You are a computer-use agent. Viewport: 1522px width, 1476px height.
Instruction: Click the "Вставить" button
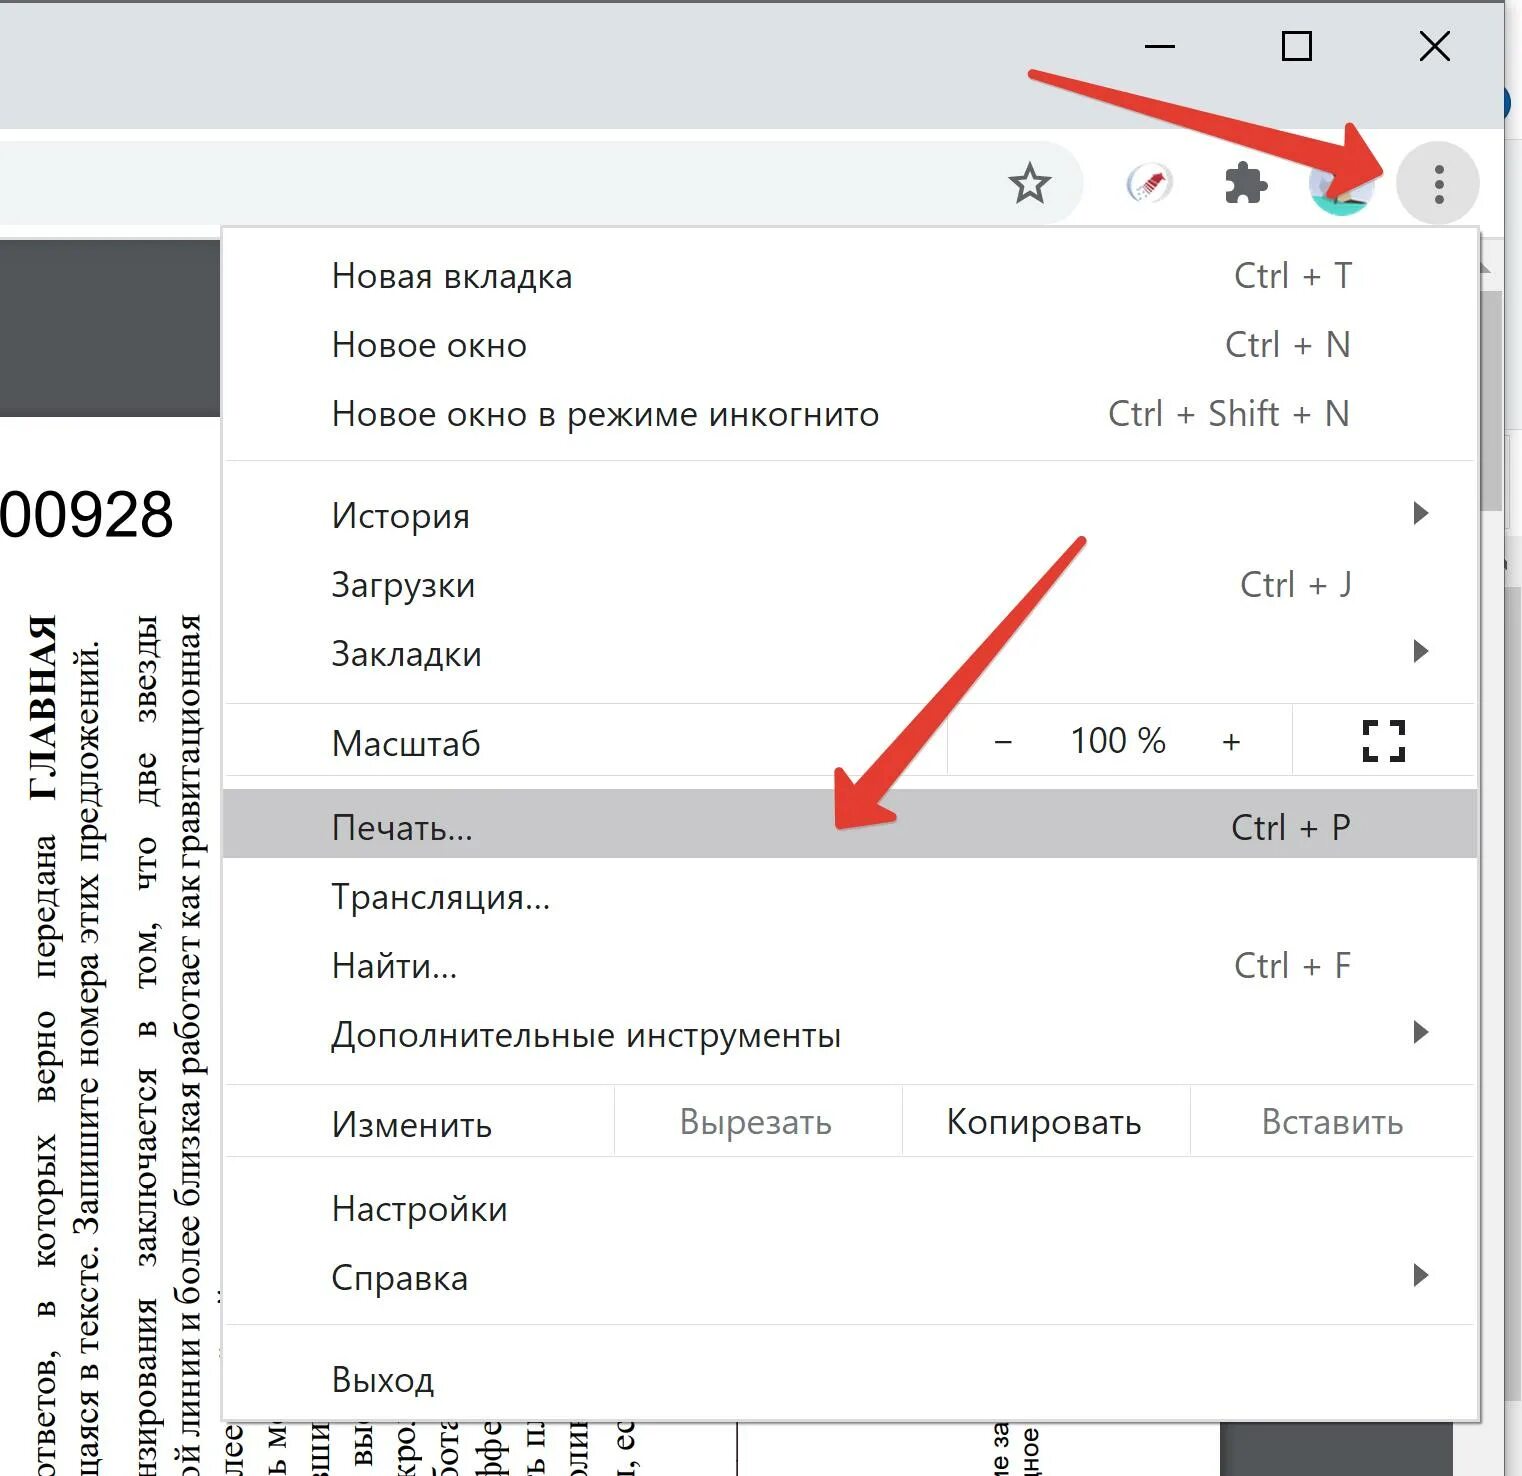(x=1332, y=1122)
